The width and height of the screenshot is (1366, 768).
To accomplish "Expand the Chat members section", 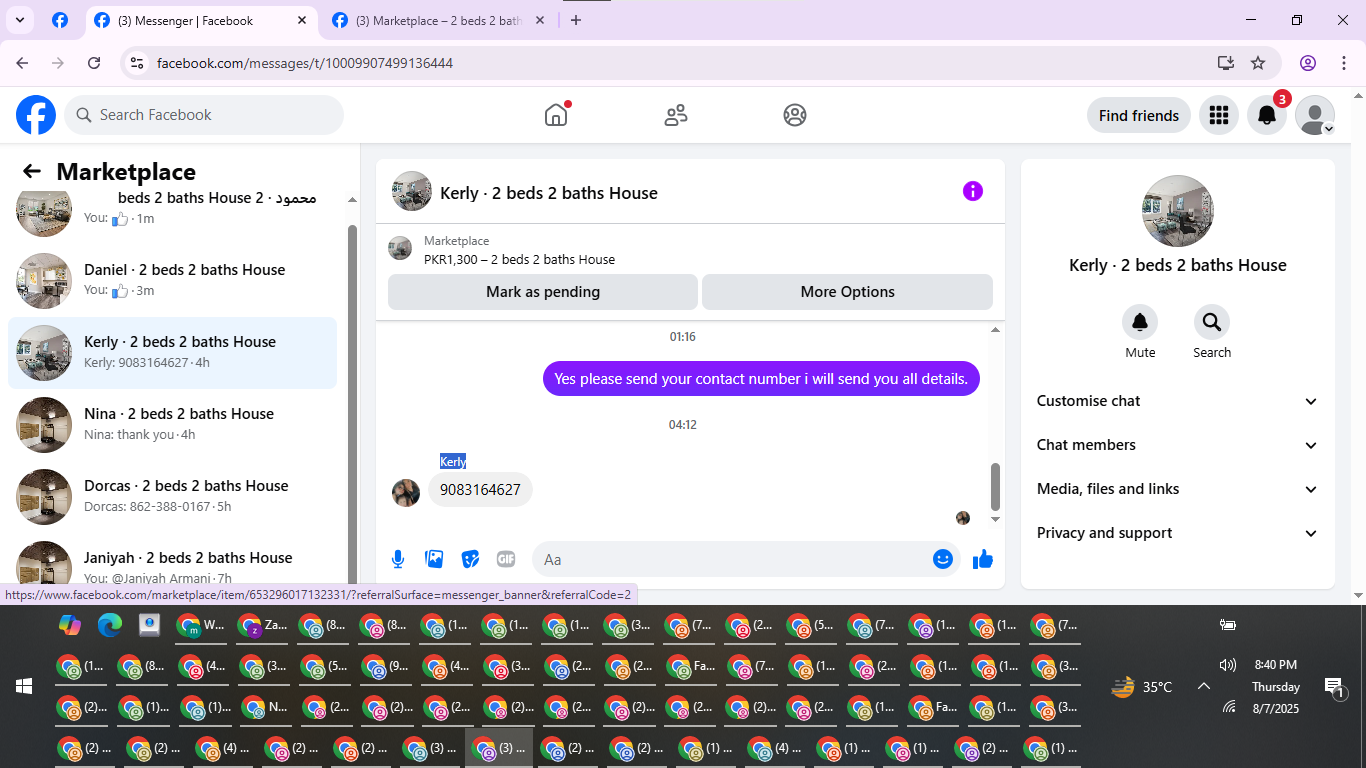I will click(1178, 445).
